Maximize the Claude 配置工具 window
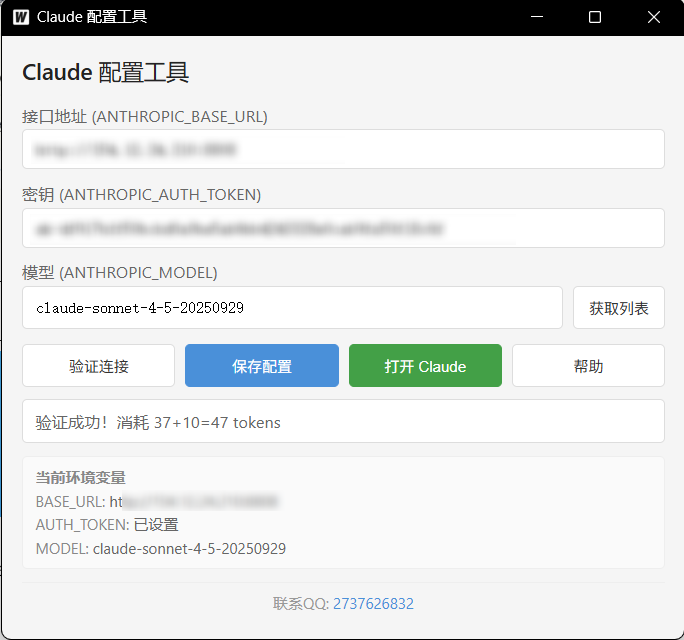Screen dimensions: 684x640 [595, 17]
